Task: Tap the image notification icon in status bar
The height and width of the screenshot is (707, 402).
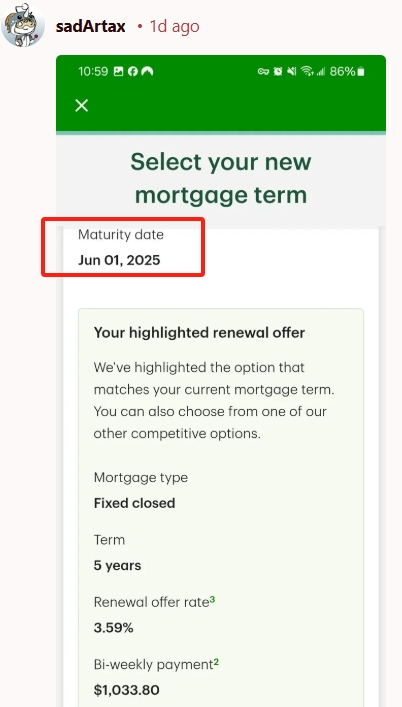Action: 119,71
